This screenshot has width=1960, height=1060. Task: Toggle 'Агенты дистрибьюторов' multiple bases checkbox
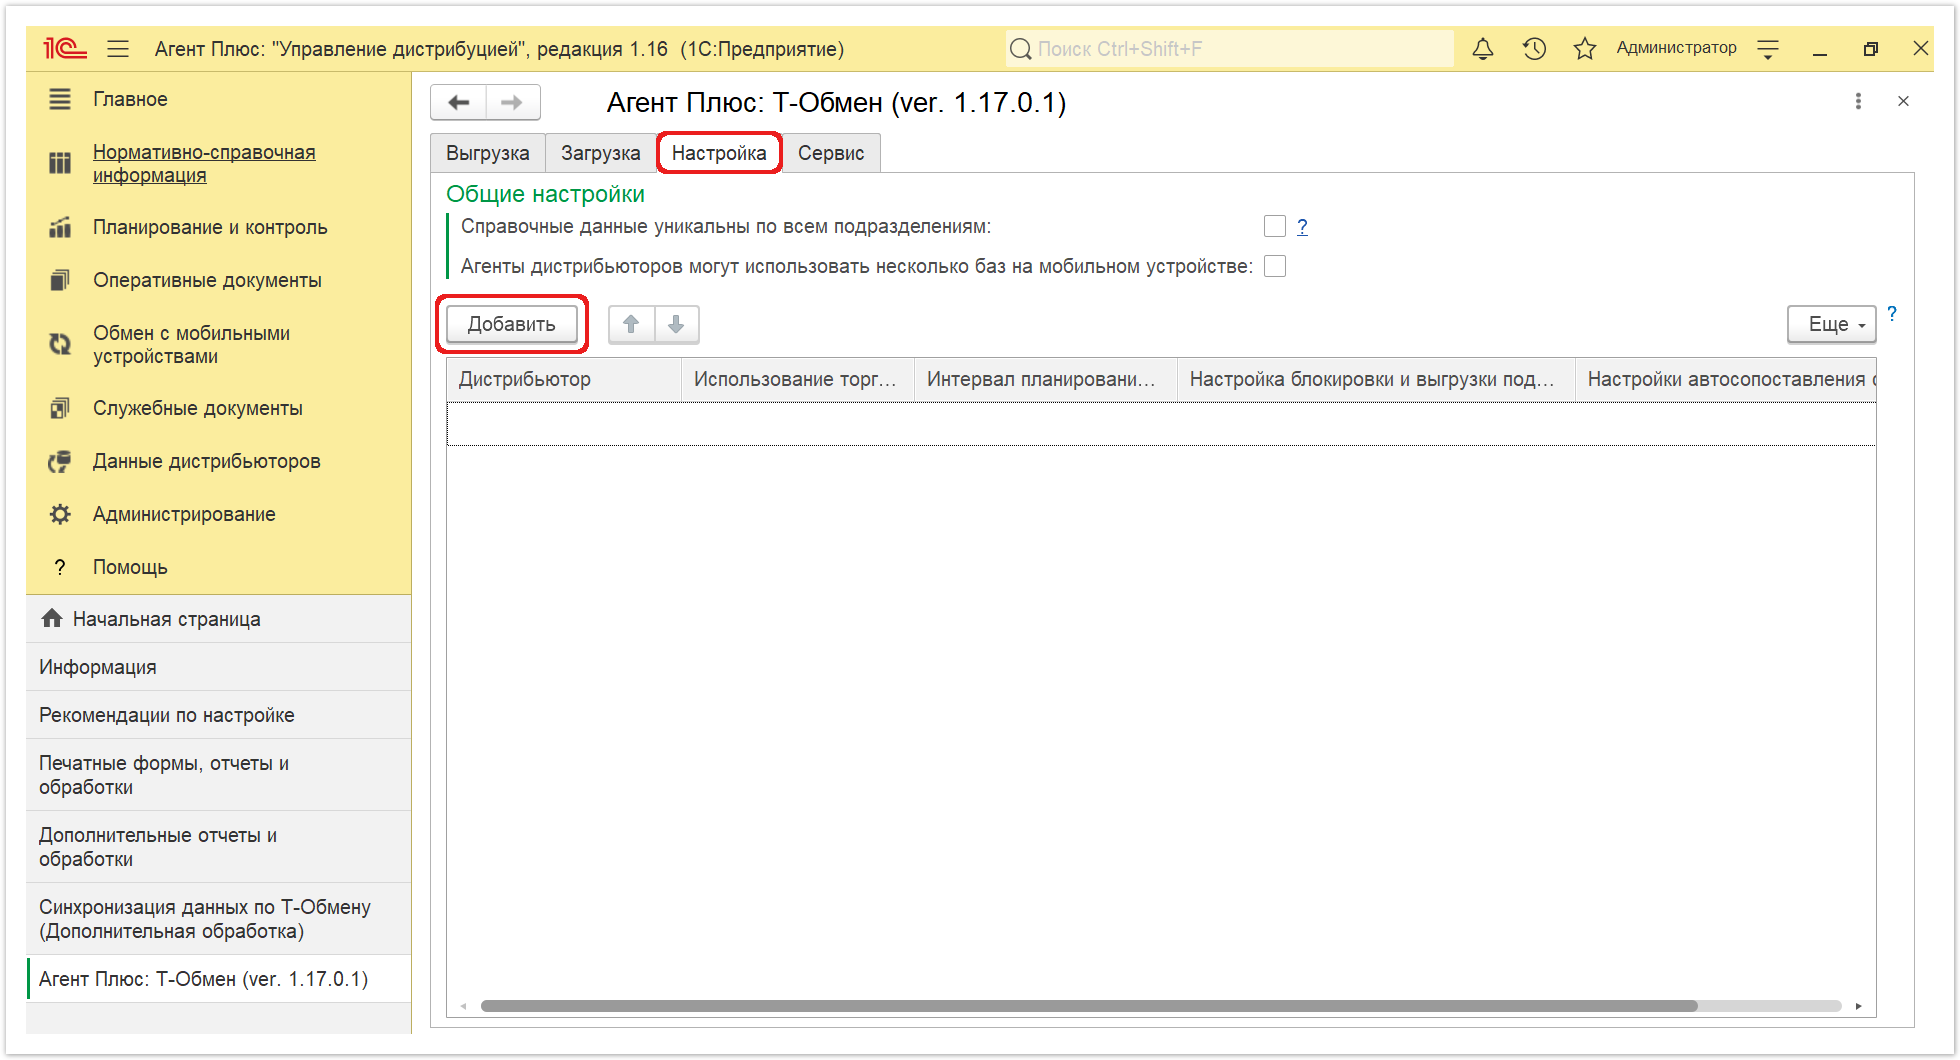(x=1274, y=266)
